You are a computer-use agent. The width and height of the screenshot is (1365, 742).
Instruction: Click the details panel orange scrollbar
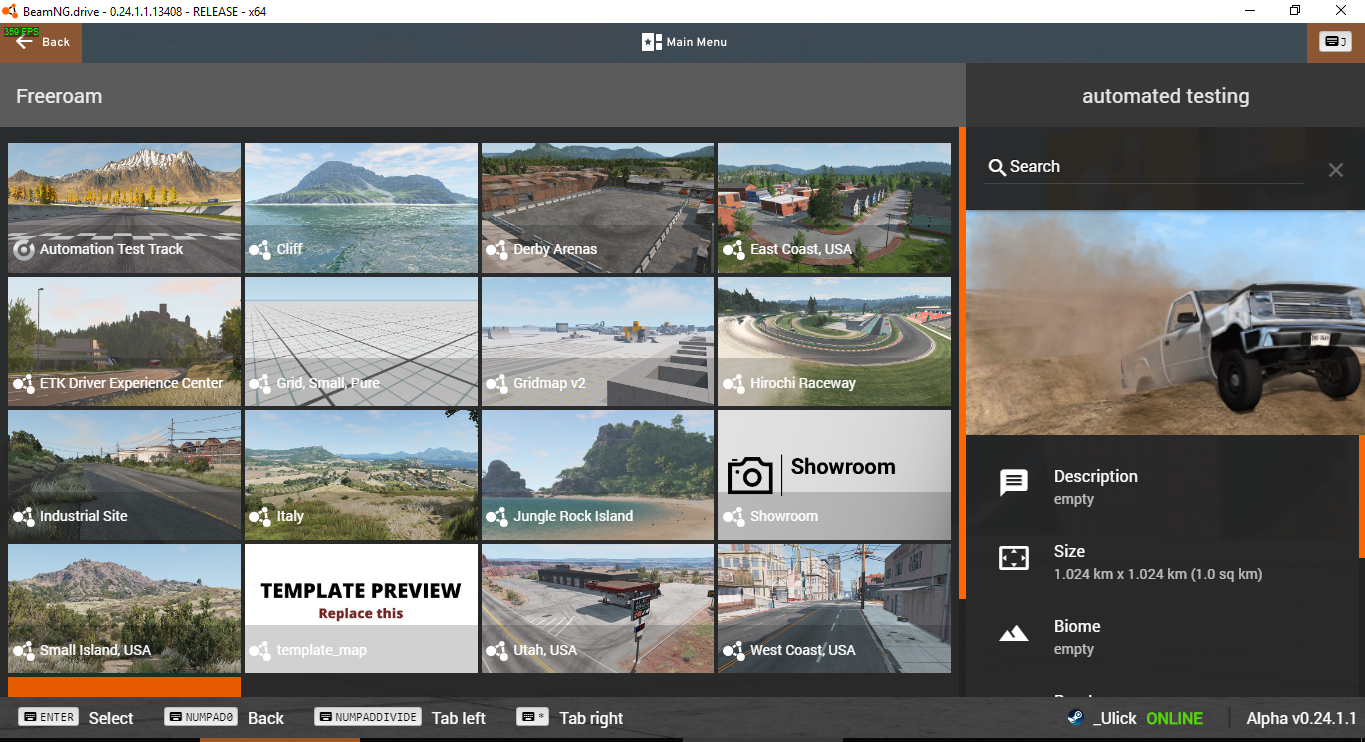pyautogui.click(x=1362, y=495)
